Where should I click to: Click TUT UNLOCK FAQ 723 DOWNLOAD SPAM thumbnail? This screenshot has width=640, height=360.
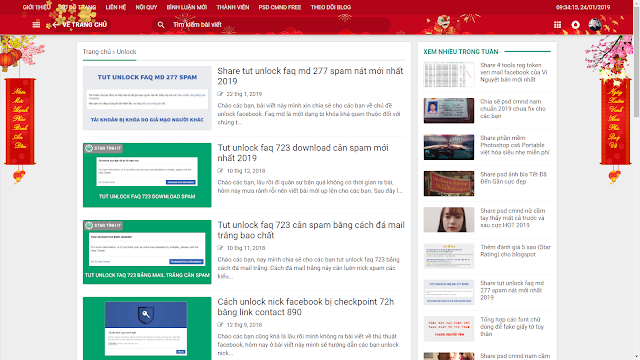point(147,175)
